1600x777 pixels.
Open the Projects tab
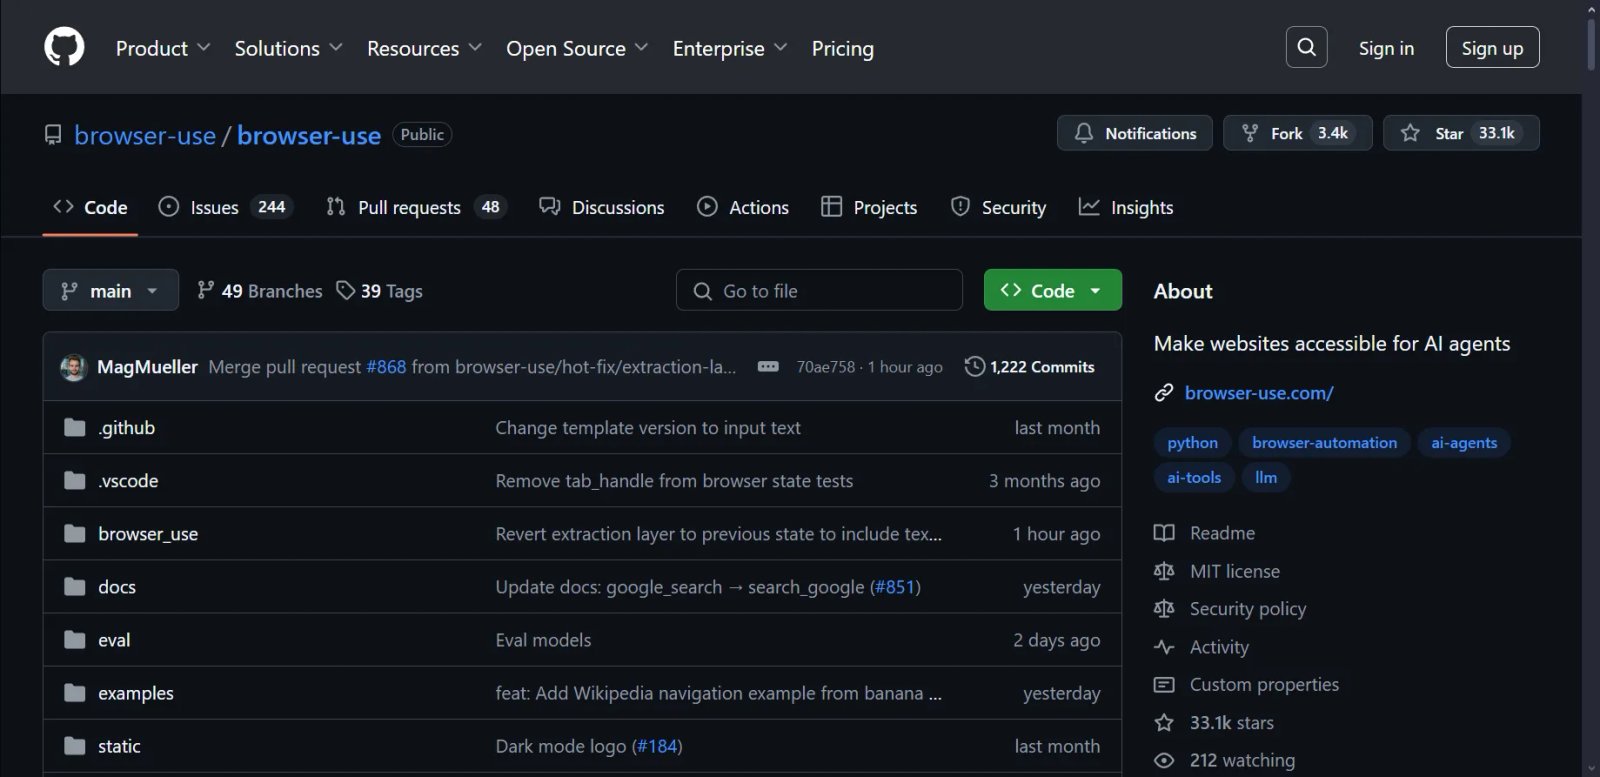point(869,207)
